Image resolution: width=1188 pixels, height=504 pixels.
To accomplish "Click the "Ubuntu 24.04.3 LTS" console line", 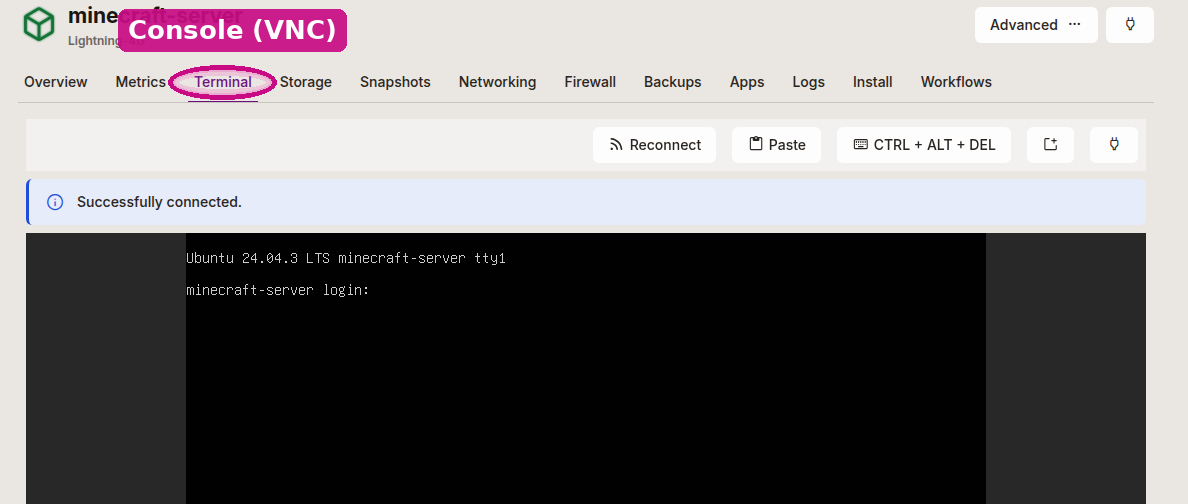I will 345,258.
